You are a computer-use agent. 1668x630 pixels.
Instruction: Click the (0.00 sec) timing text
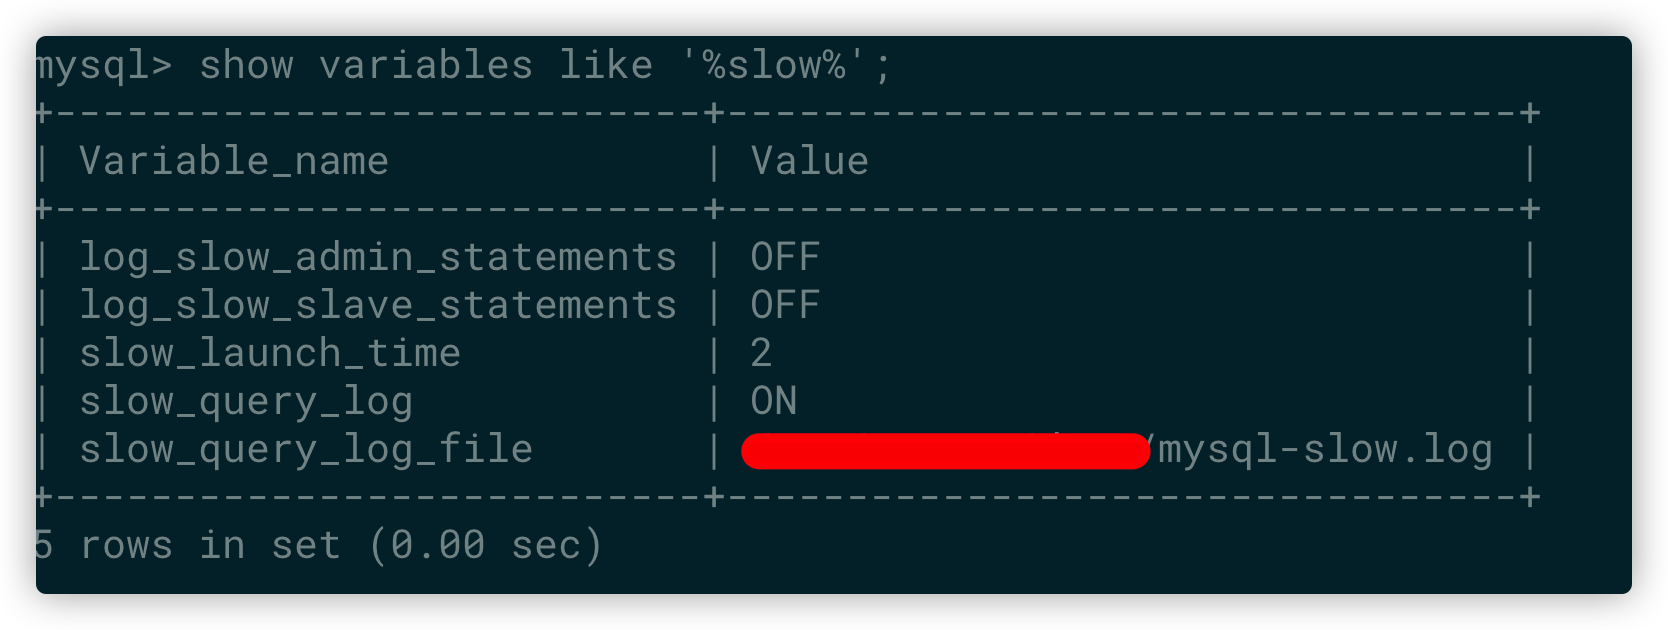click(x=486, y=545)
